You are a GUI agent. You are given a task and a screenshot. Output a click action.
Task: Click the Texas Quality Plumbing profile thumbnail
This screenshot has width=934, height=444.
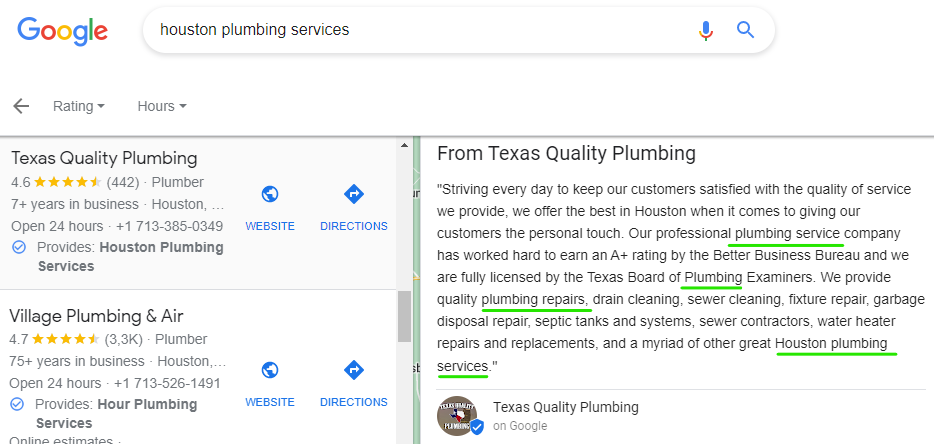tap(458, 416)
